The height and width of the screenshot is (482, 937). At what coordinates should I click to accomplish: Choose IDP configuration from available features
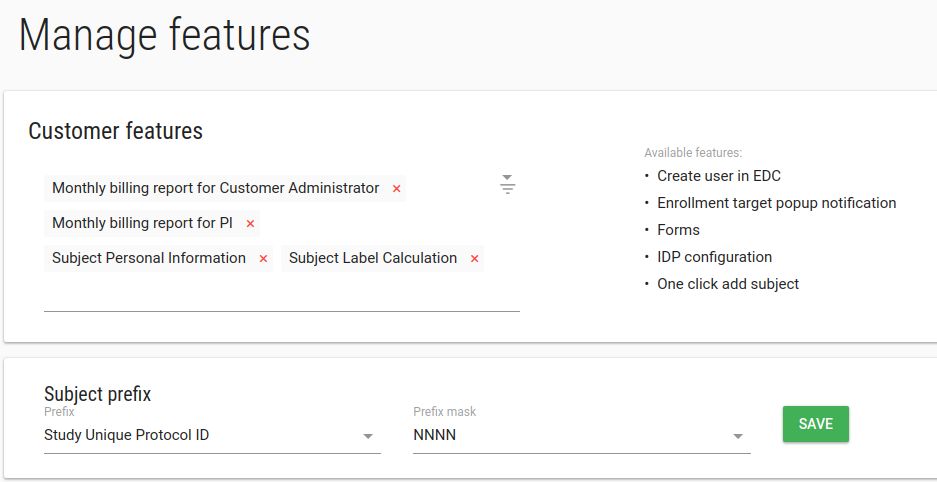(715, 257)
